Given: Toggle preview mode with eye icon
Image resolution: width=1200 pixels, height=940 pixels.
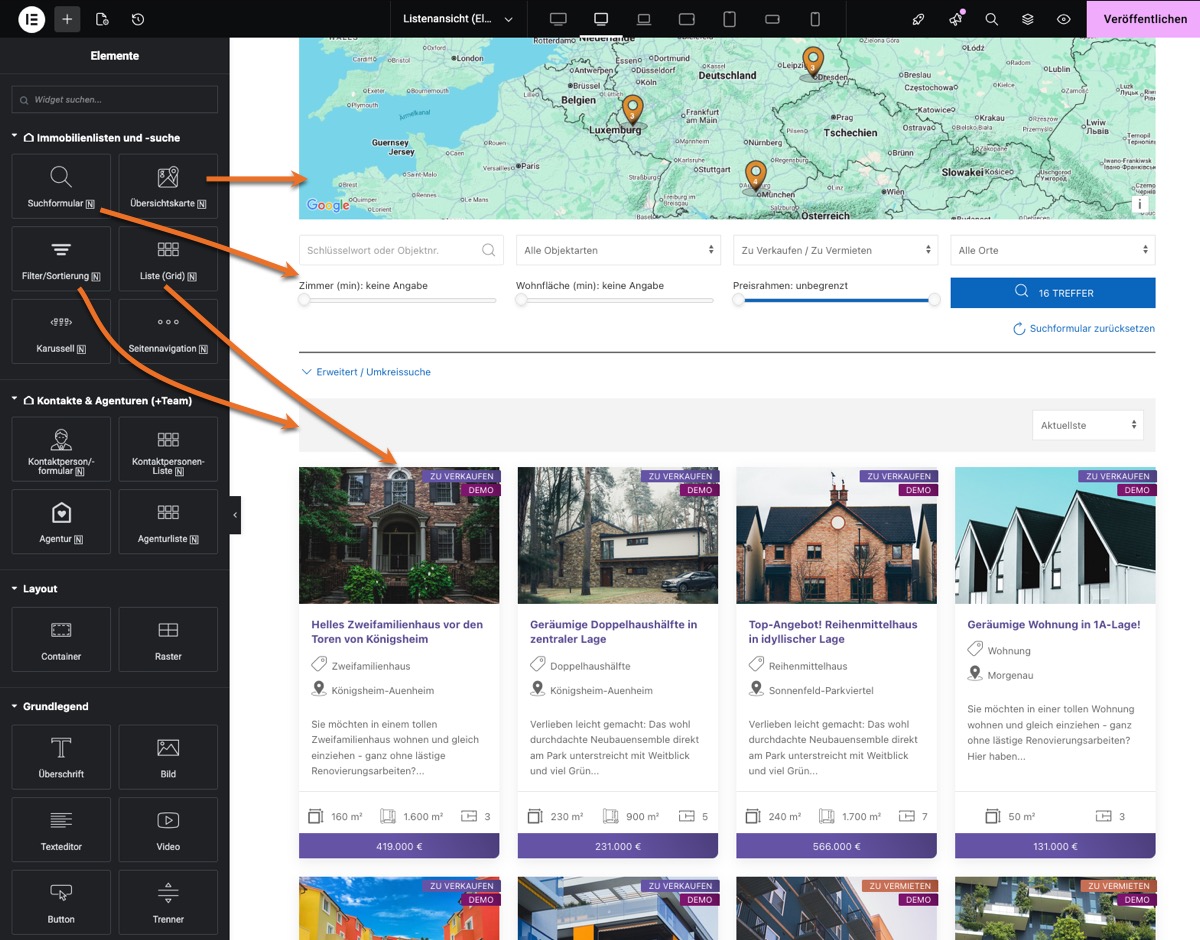Looking at the screenshot, I should (x=1063, y=19).
